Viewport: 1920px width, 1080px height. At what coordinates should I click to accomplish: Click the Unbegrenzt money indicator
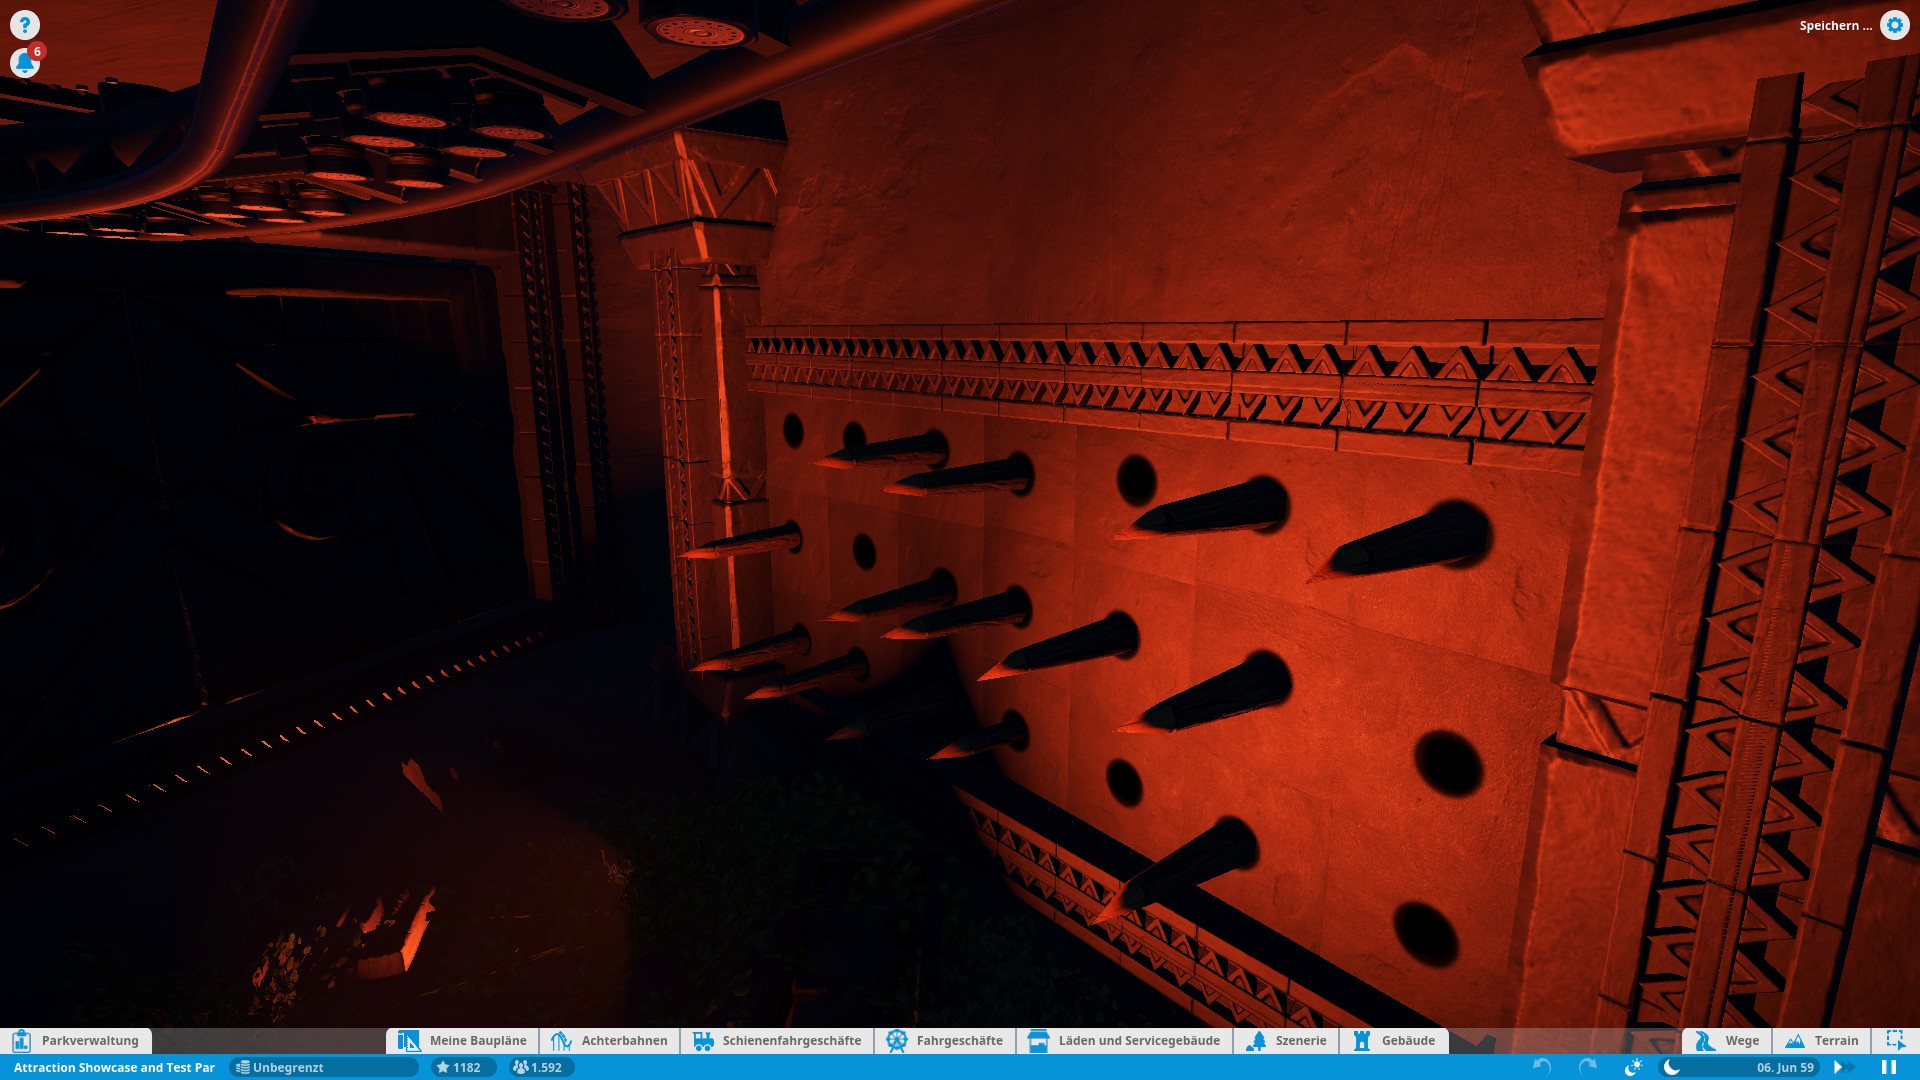coord(323,1067)
